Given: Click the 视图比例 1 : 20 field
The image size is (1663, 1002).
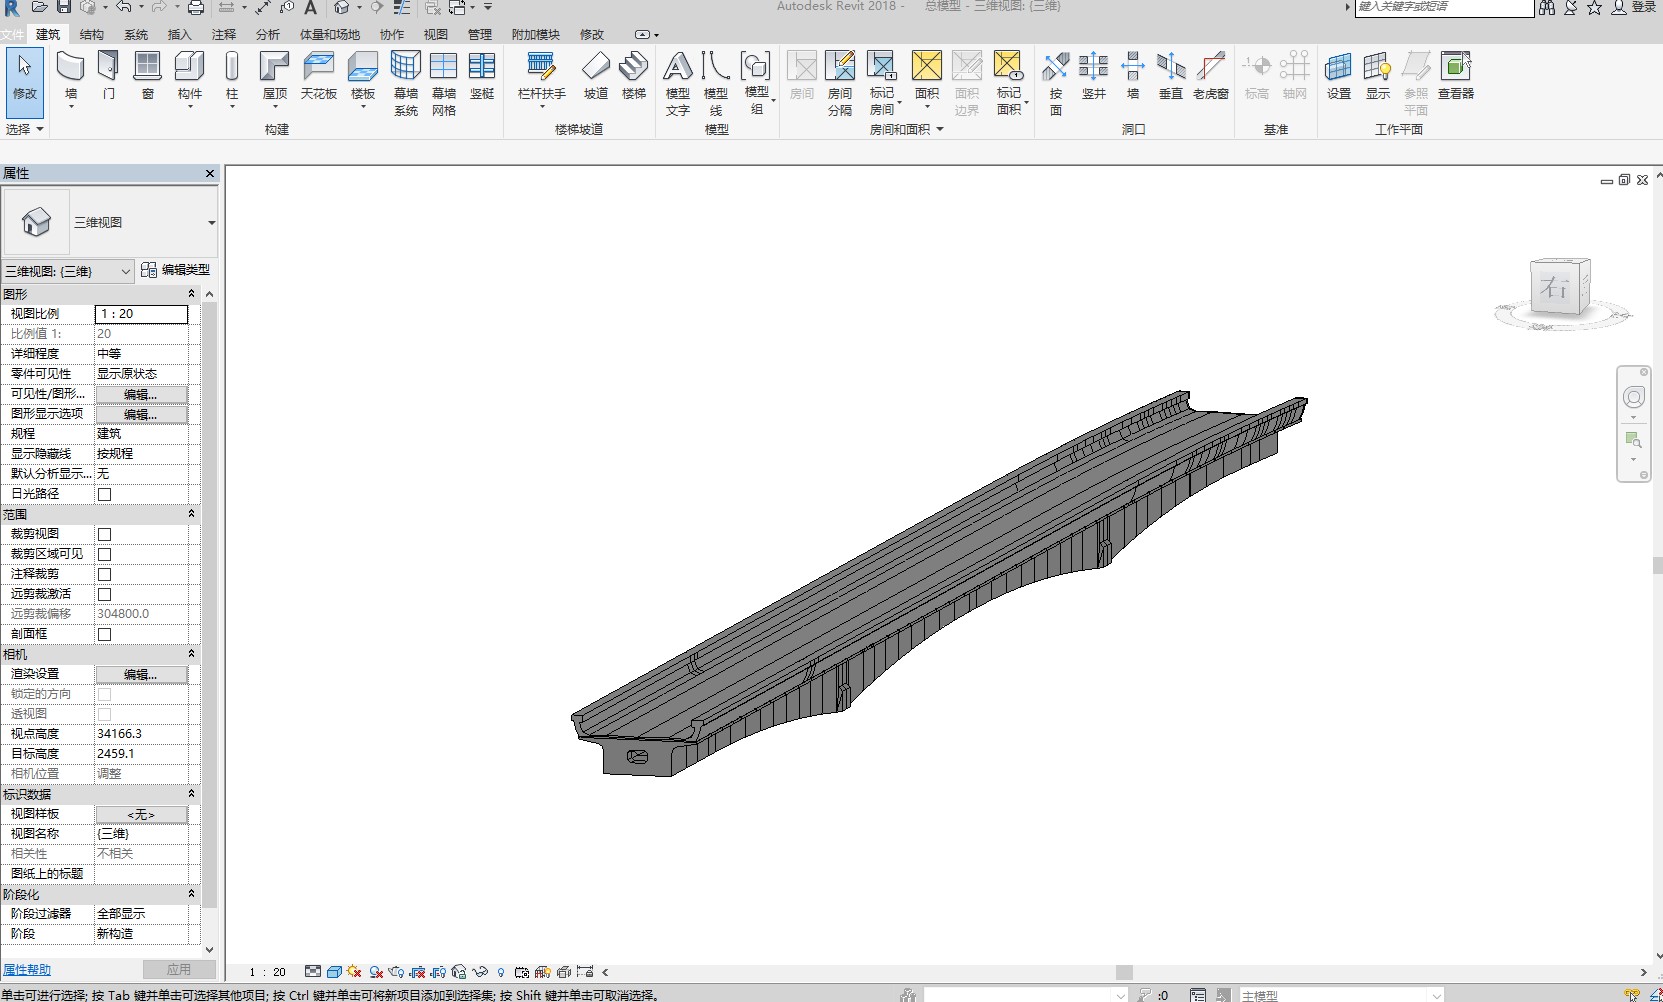Looking at the screenshot, I should pos(141,314).
